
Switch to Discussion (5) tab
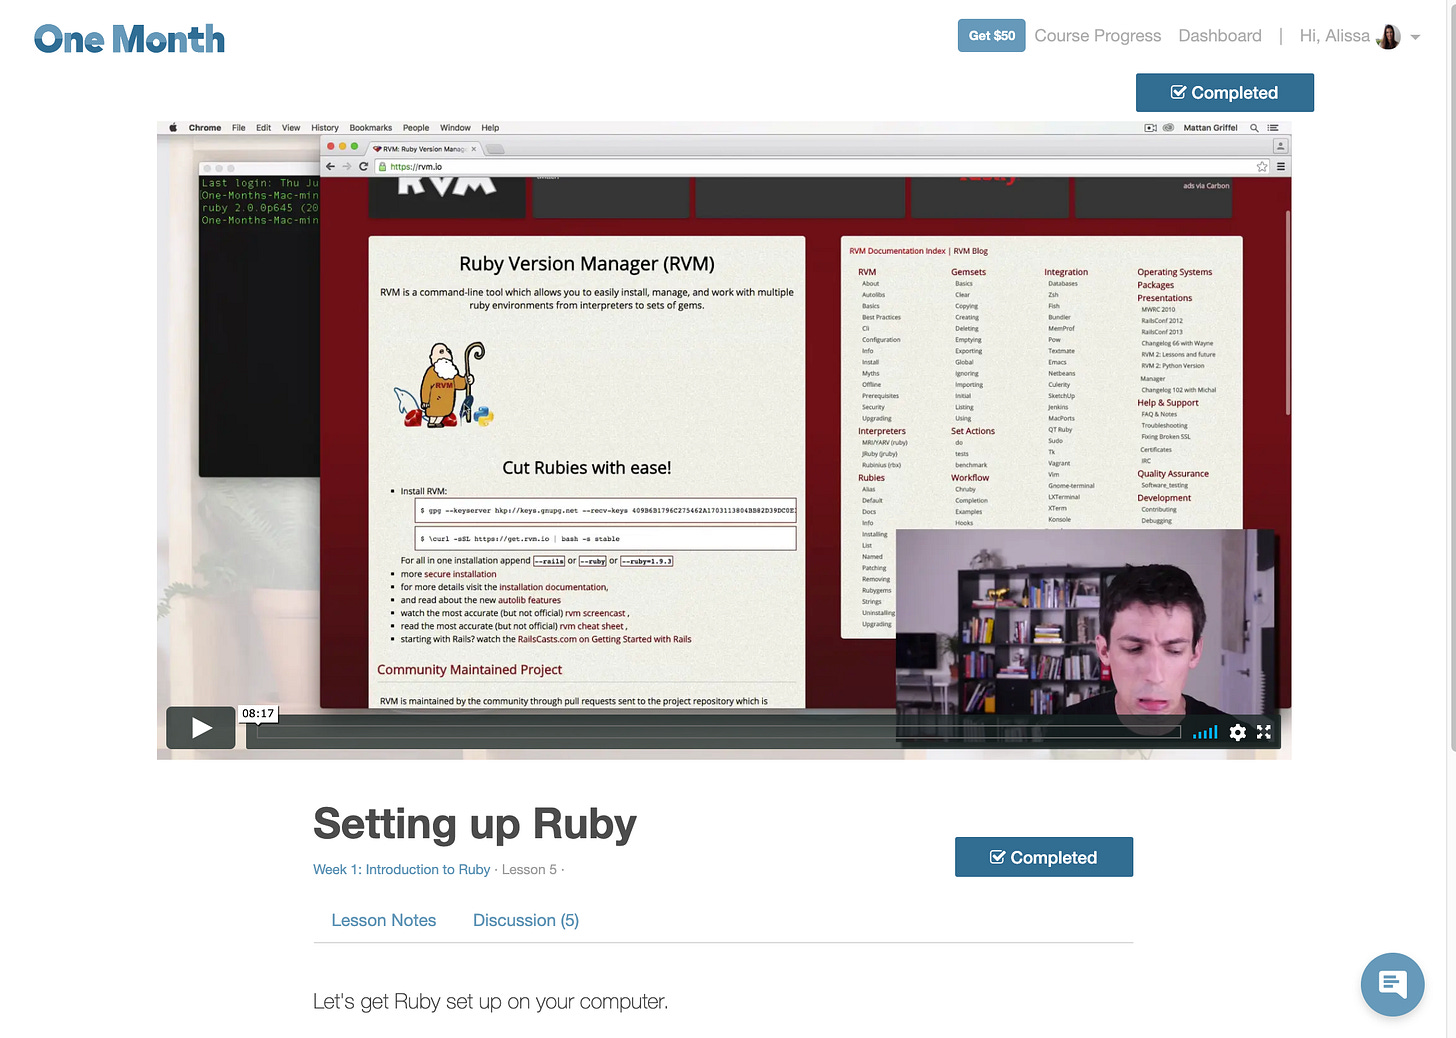pyautogui.click(x=526, y=920)
